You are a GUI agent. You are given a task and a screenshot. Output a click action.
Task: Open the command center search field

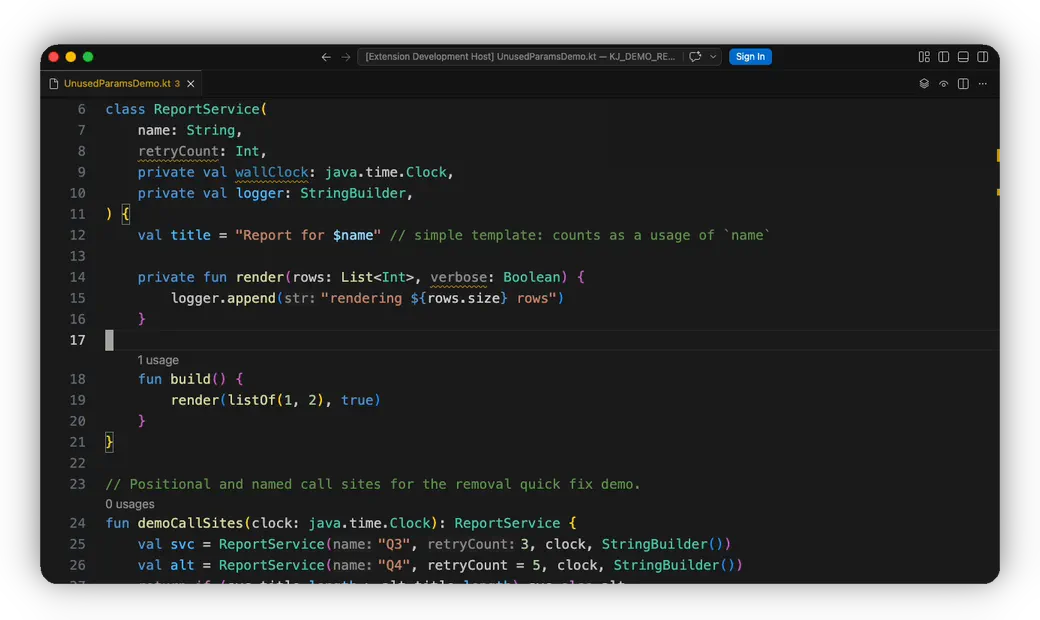pos(520,56)
